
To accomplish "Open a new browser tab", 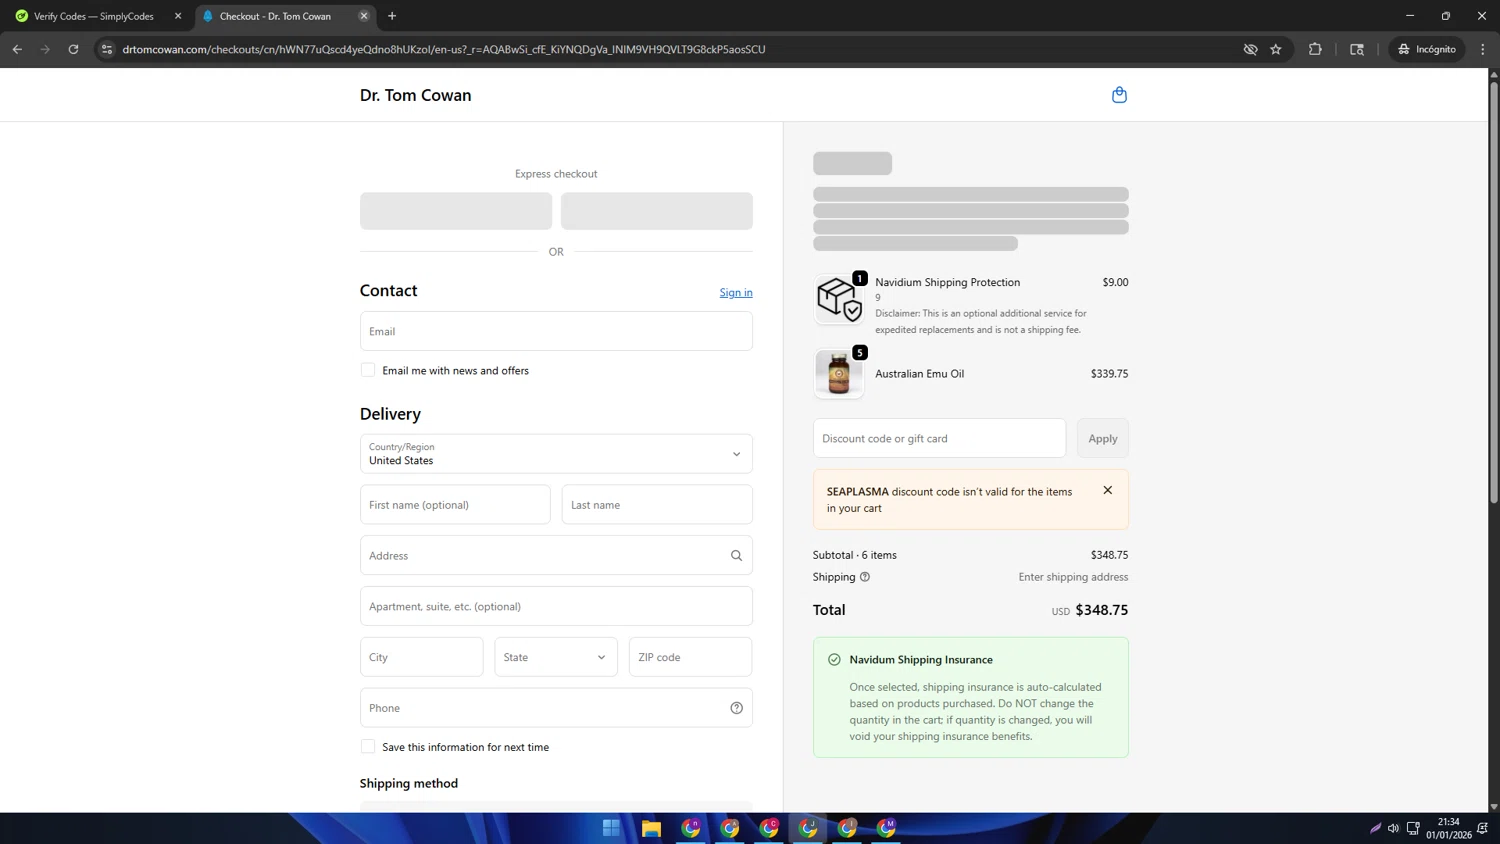I will pos(392,16).
